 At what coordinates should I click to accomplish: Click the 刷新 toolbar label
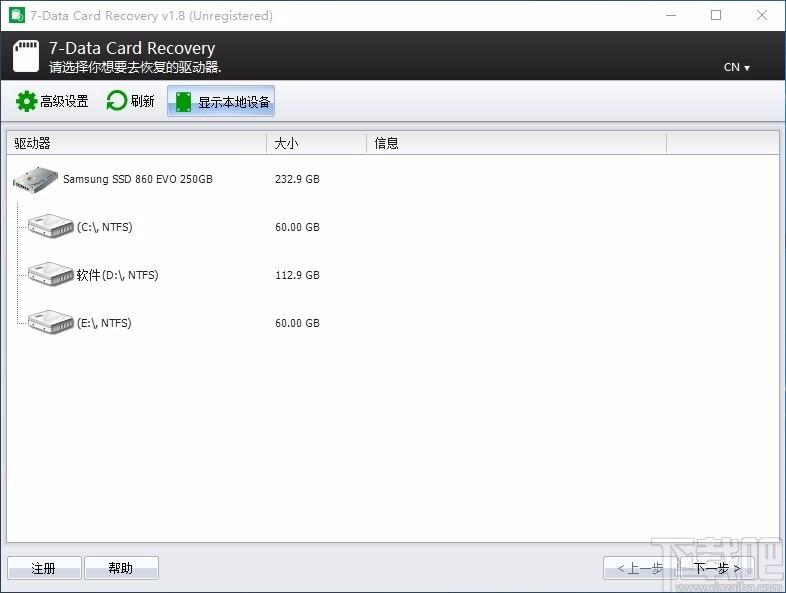(142, 101)
